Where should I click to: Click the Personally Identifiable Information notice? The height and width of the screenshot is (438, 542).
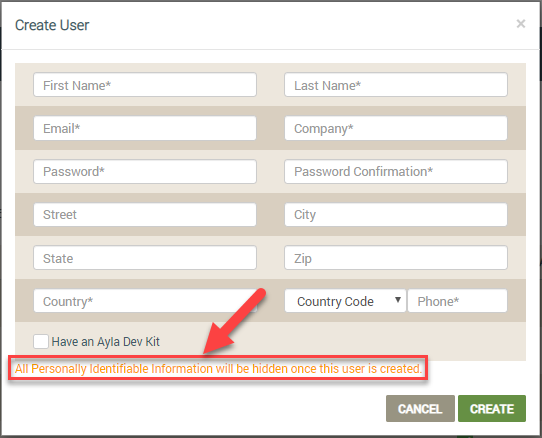point(218,369)
